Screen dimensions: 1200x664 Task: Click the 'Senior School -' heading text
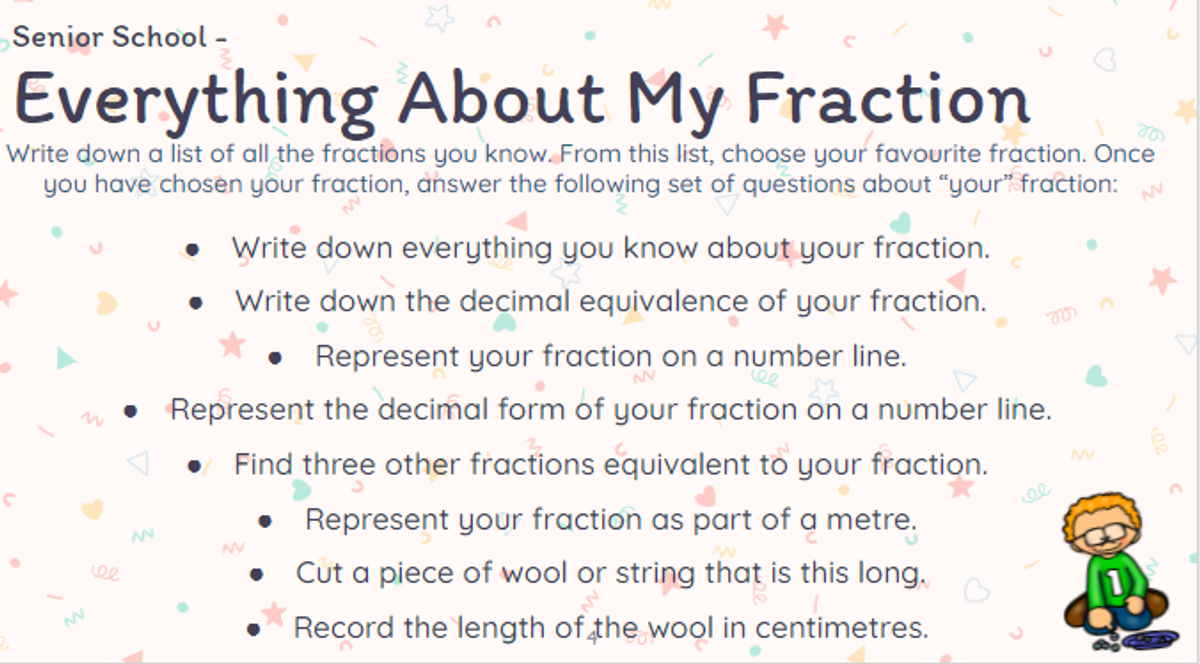(x=120, y=38)
